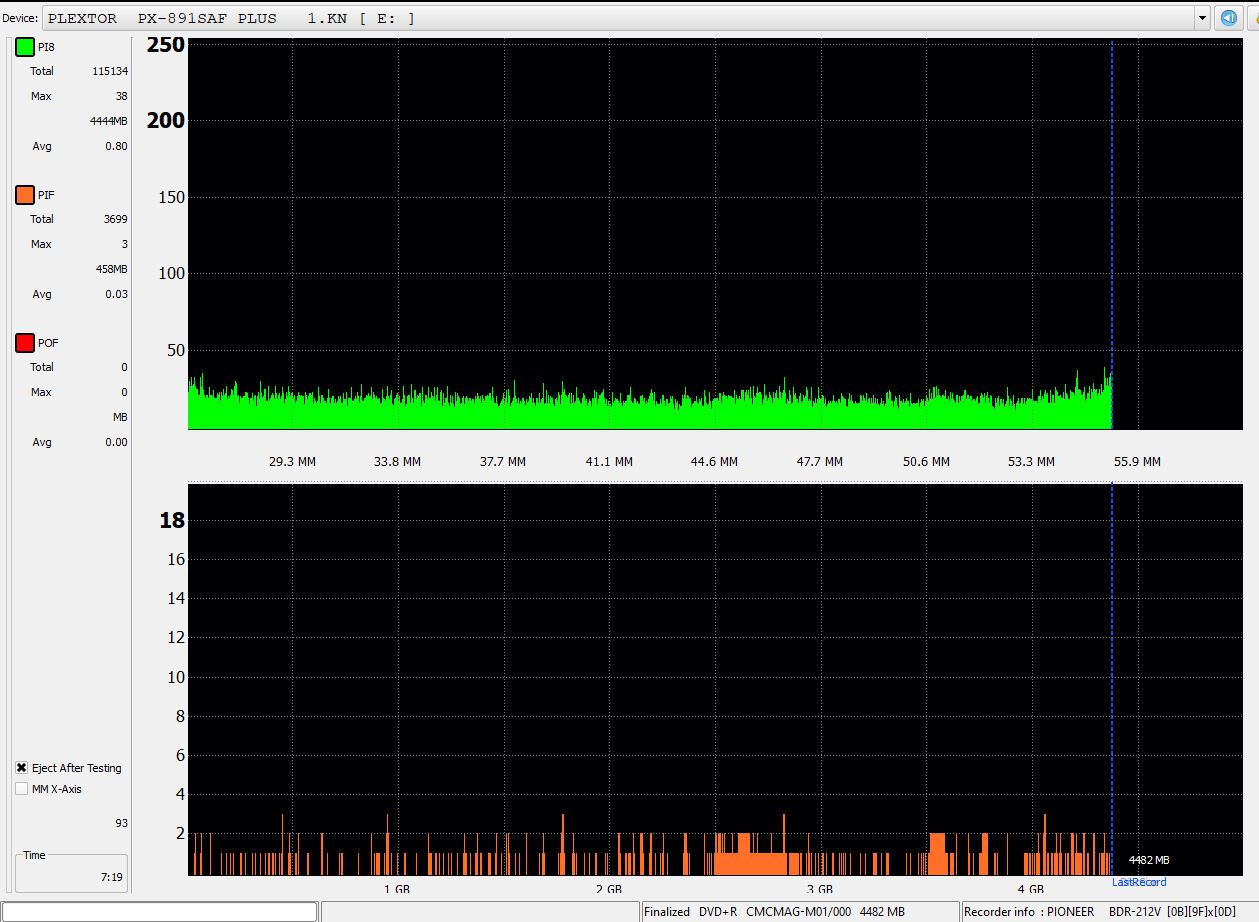
Task: Click the blue rewind icon beside the device selector
Action: [1228, 18]
